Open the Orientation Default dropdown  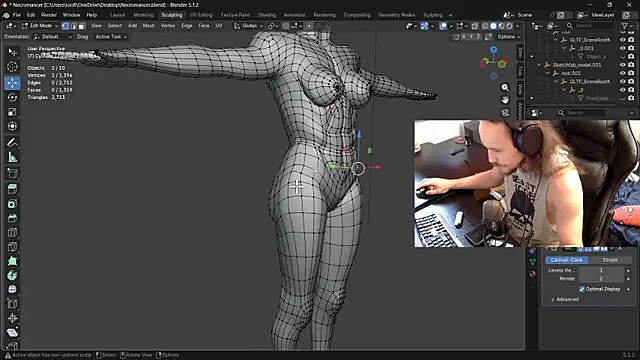[53, 37]
